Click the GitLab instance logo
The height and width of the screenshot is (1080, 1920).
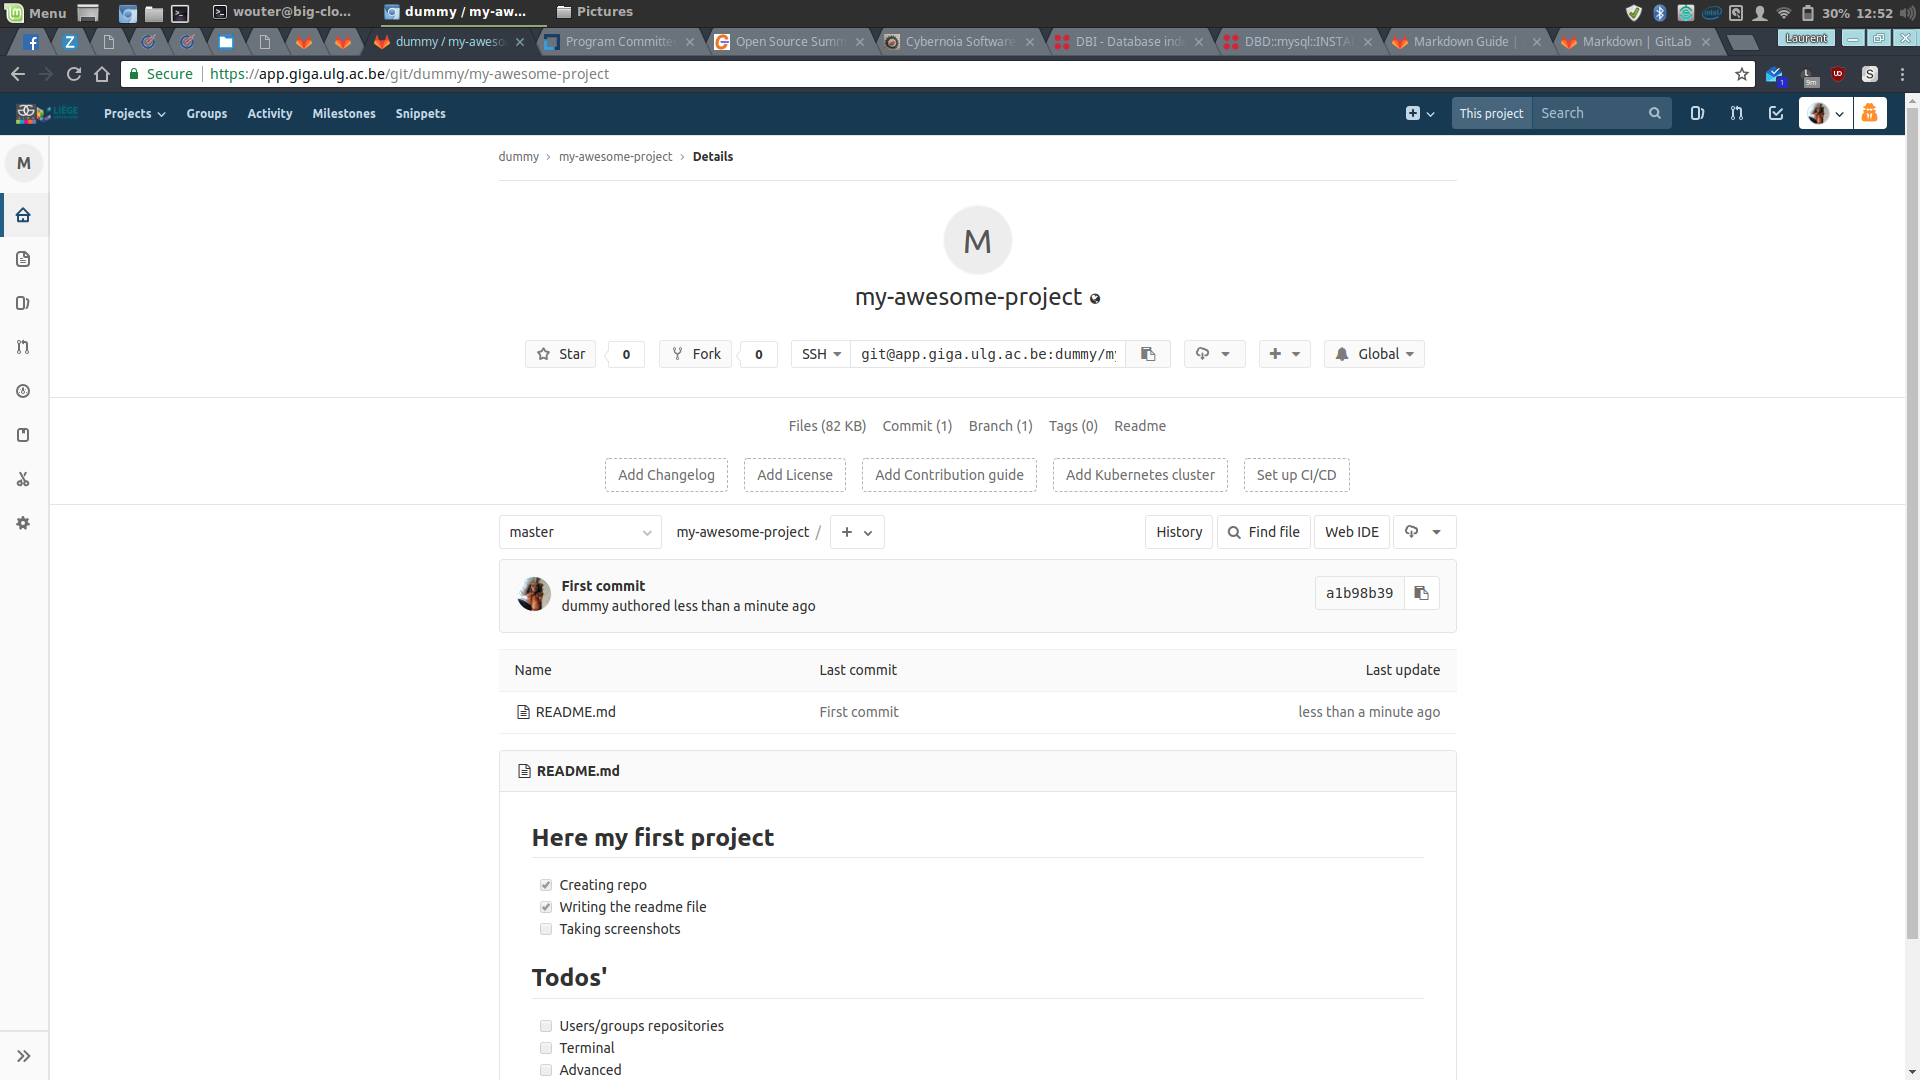[47, 113]
